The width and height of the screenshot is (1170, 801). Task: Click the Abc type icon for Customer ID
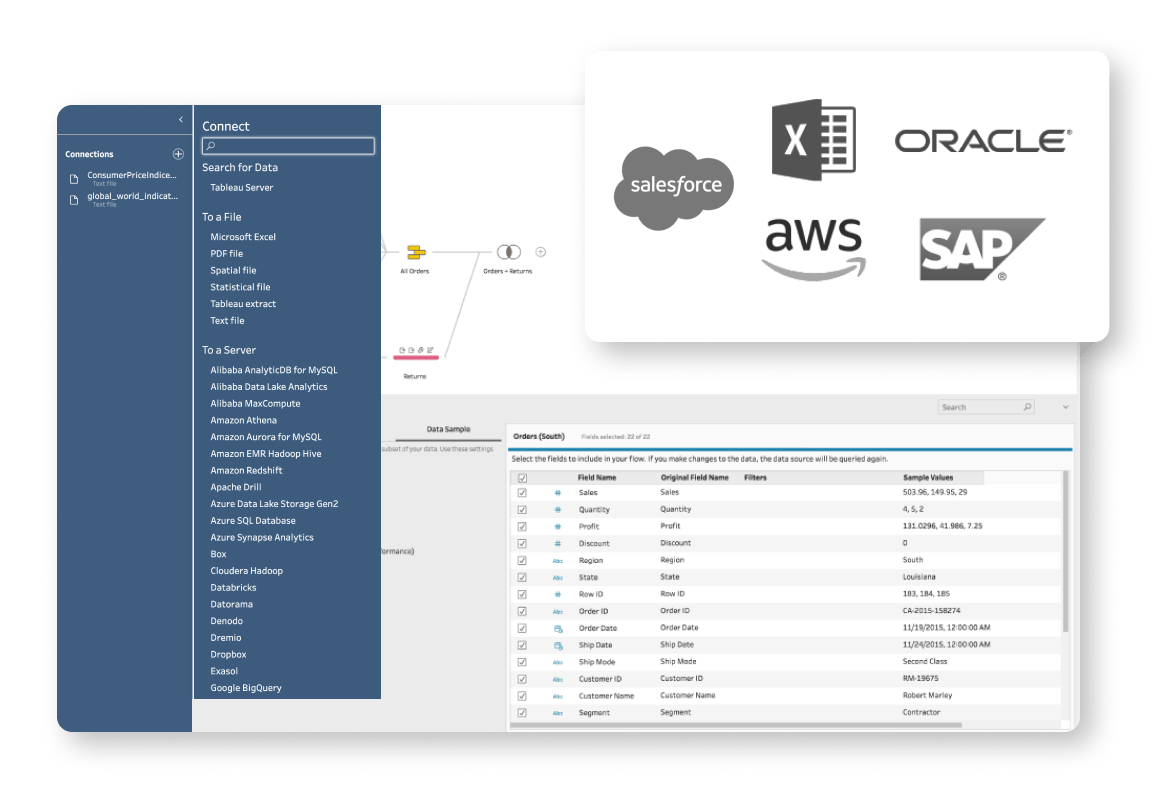click(x=557, y=679)
